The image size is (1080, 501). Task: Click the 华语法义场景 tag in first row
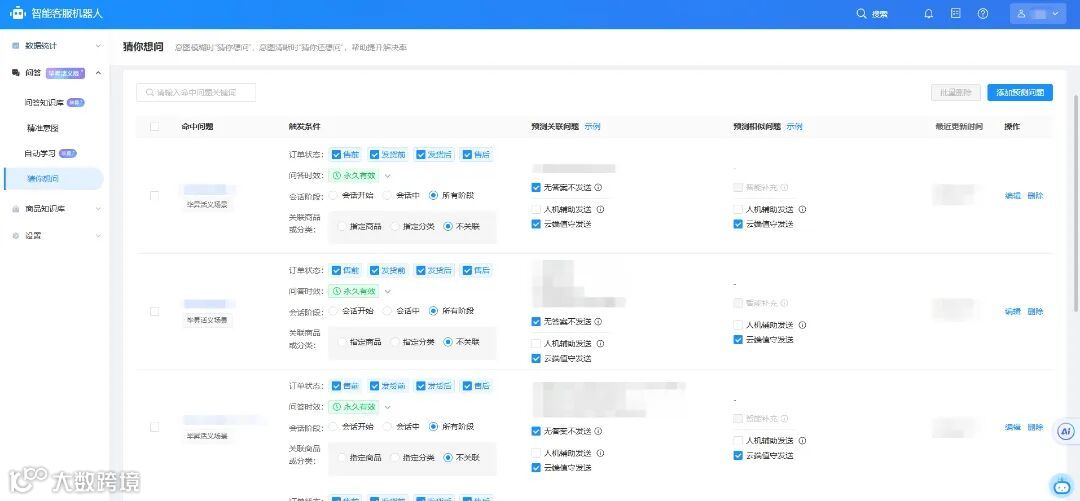tap(207, 205)
